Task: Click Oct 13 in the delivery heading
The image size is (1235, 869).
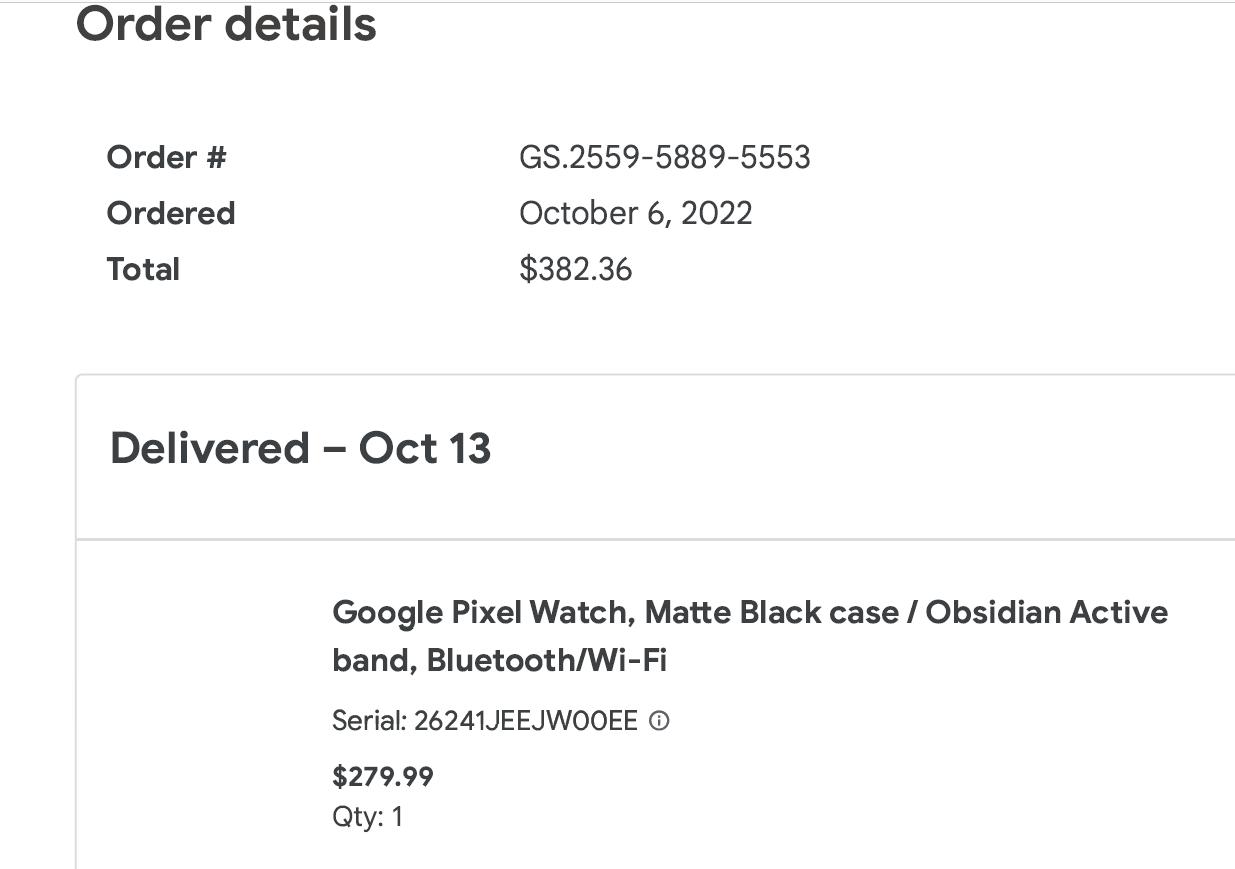Action: [425, 448]
